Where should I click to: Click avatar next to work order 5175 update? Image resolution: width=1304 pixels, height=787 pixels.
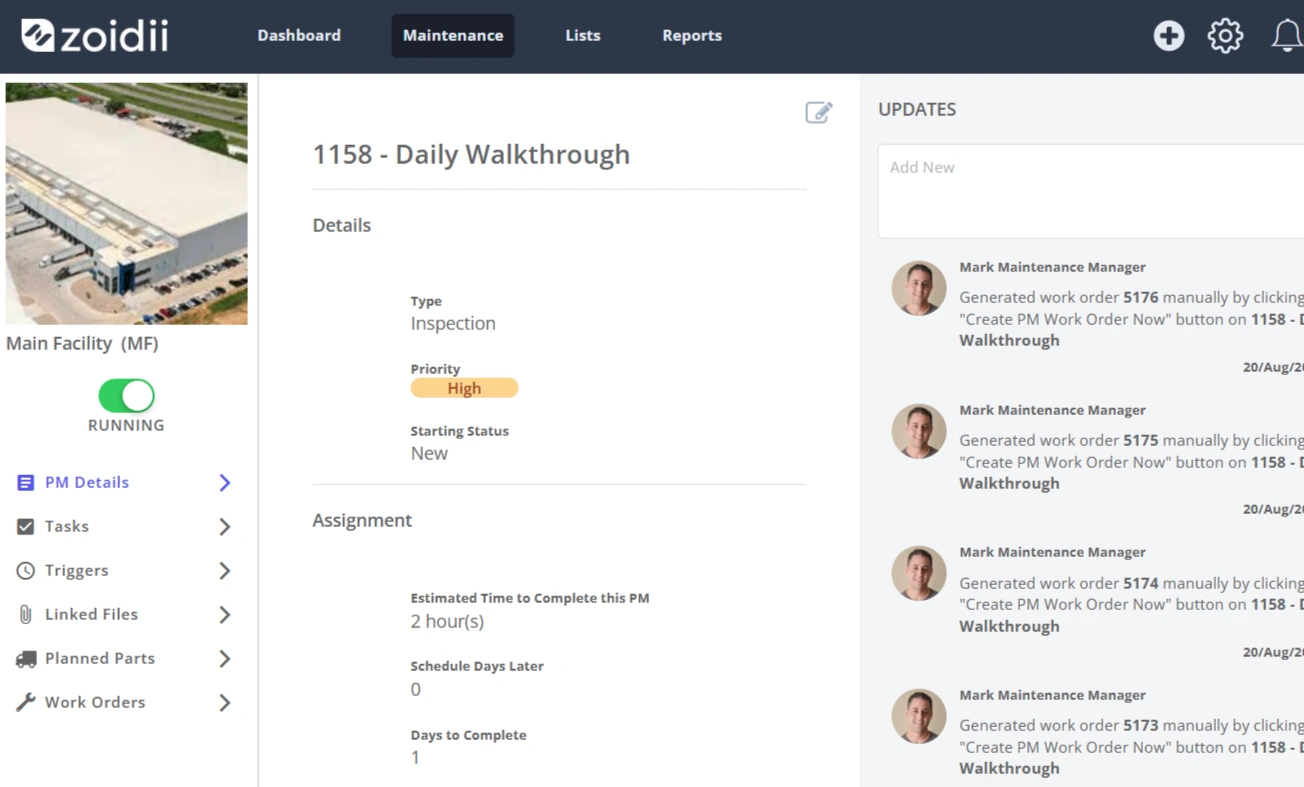click(x=919, y=431)
